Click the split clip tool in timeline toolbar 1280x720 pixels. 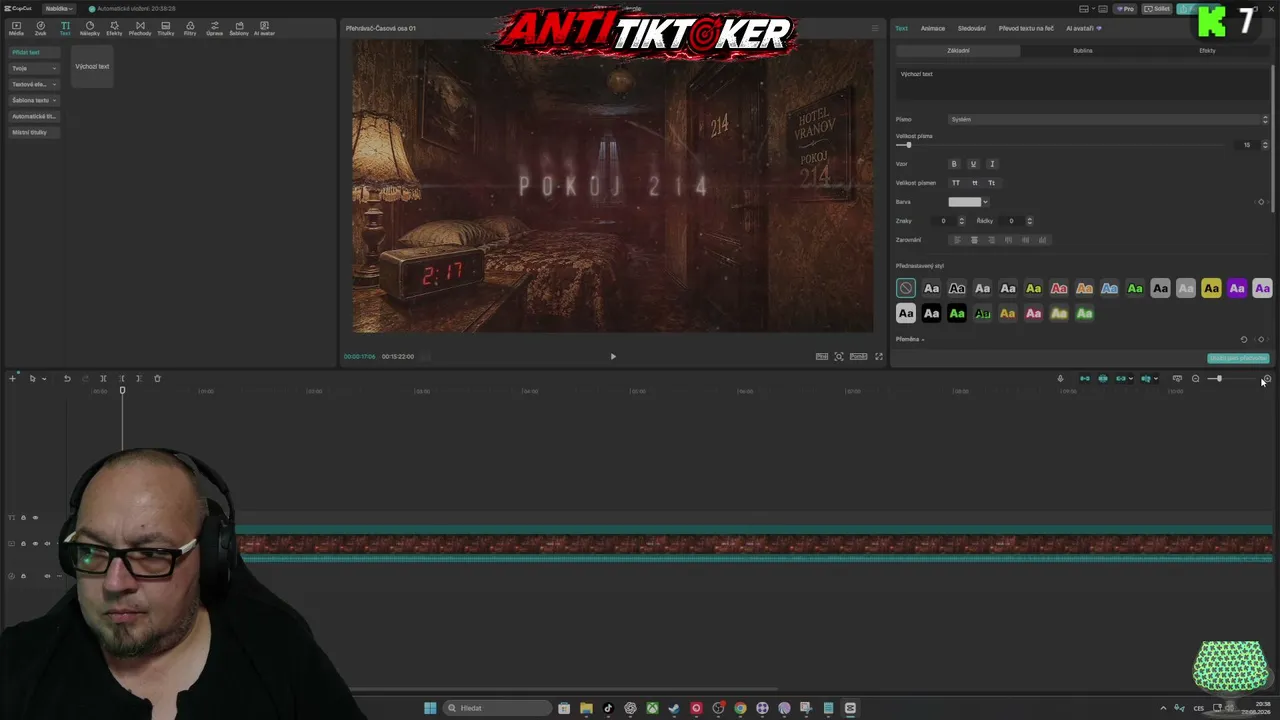103,379
